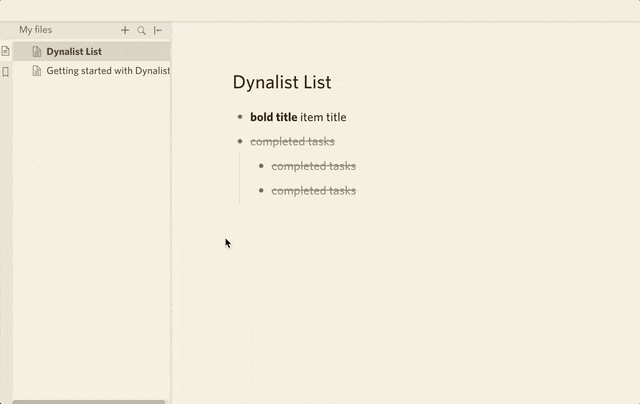This screenshot has height=404, width=640.
Task: Select the first nested completed tasks text
Action: pyautogui.click(x=313, y=166)
